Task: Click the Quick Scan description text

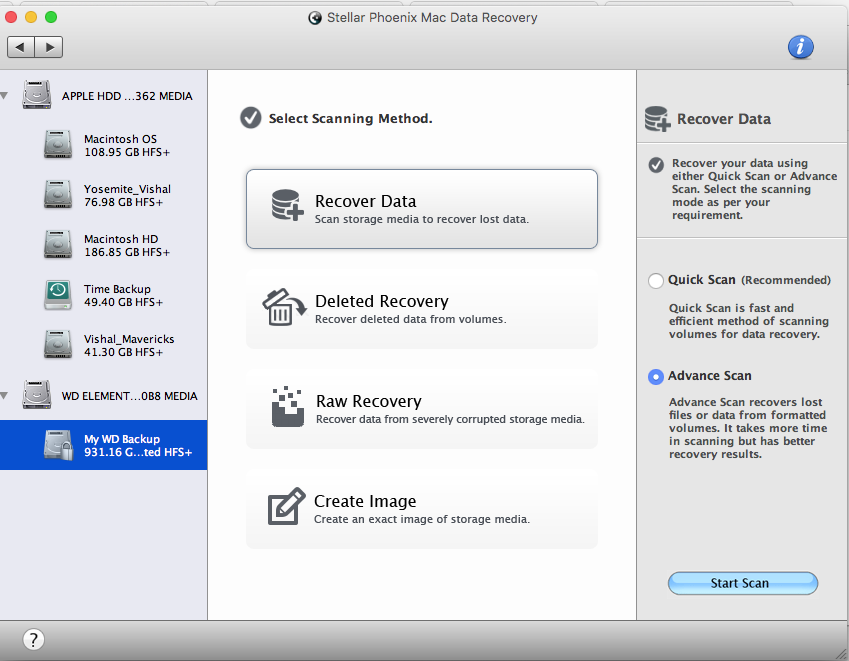Action: tap(749, 321)
